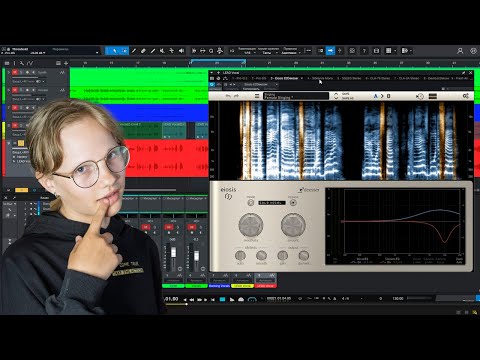Select the Range tool next to the Arrow tool
The width and height of the screenshot is (480, 360).
[x=124, y=51]
